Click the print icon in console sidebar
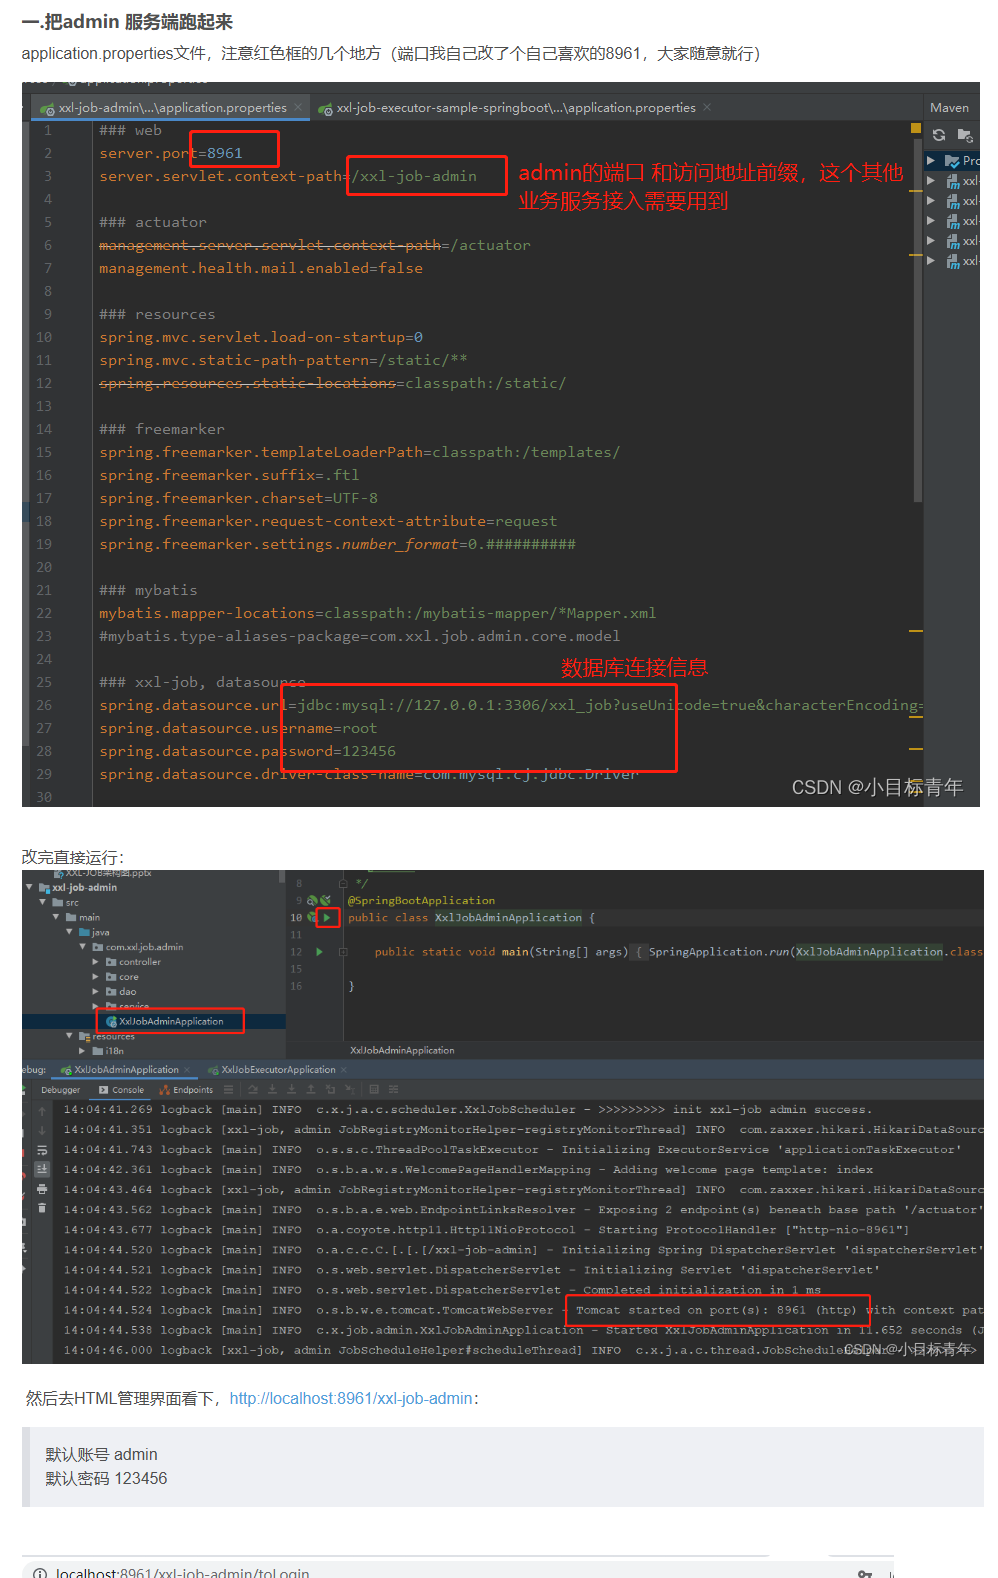This screenshot has width=998, height=1578. click(x=42, y=1189)
